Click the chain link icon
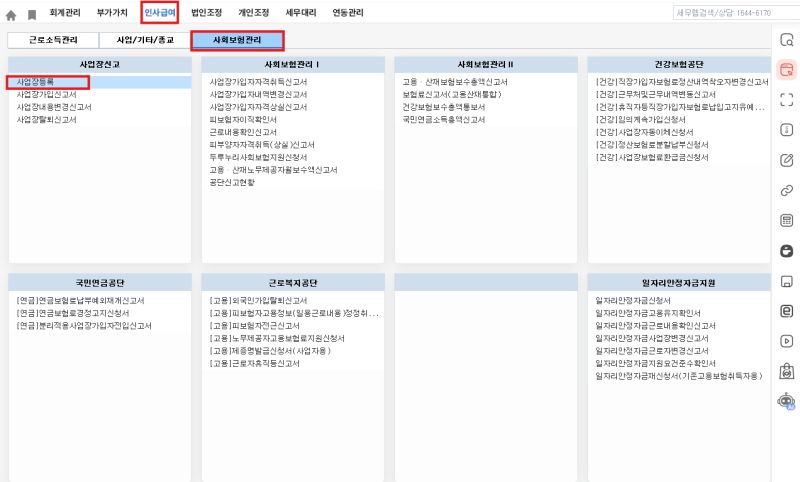The image size is (800, 482). pos(787,190)
